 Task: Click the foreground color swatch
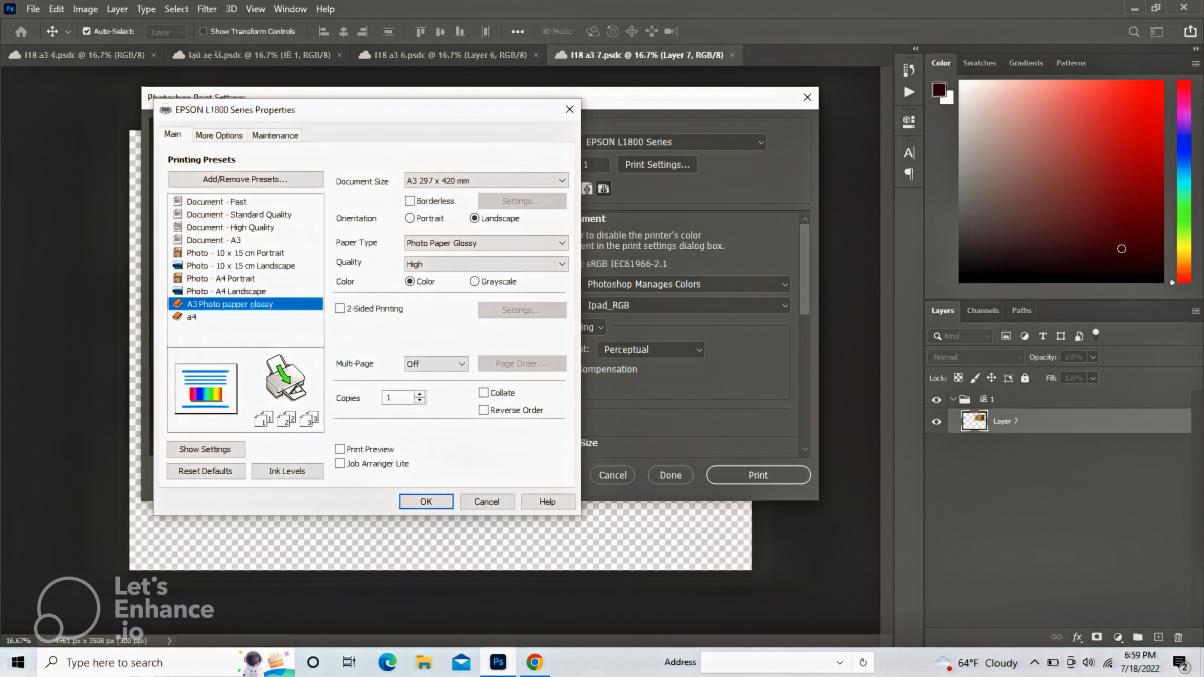(x=939, y=90)
